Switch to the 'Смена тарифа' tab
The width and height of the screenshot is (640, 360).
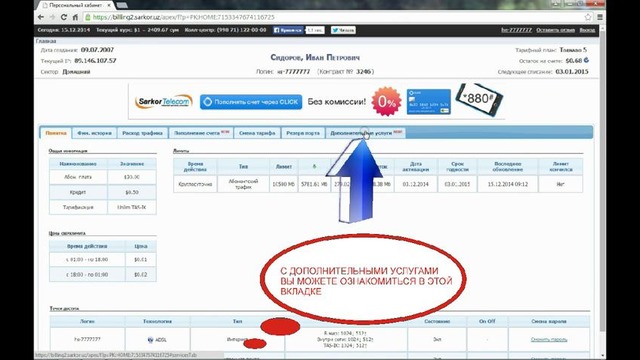(257, 133)
